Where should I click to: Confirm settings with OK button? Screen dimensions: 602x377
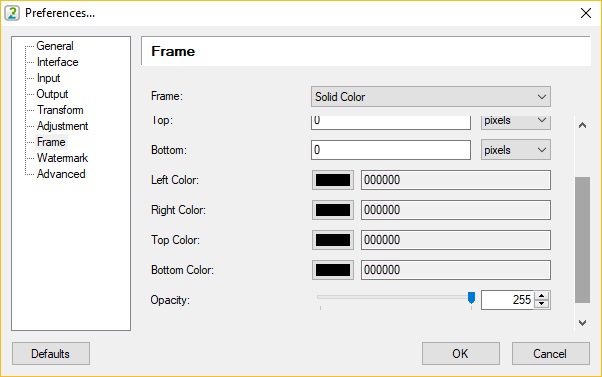coord(461,354)
